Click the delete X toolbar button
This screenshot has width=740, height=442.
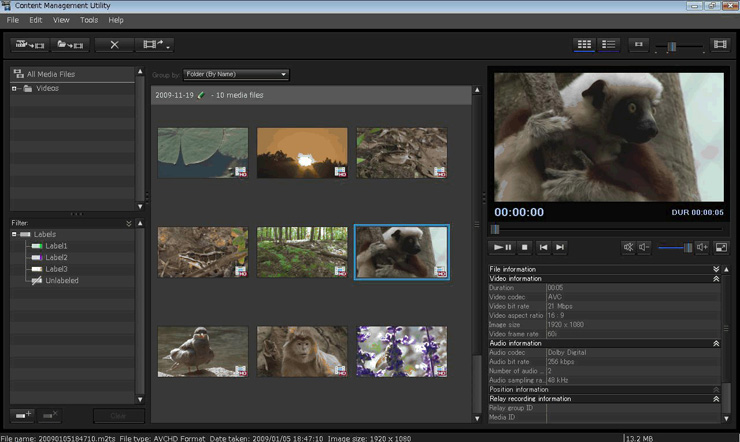click(114, 45)
